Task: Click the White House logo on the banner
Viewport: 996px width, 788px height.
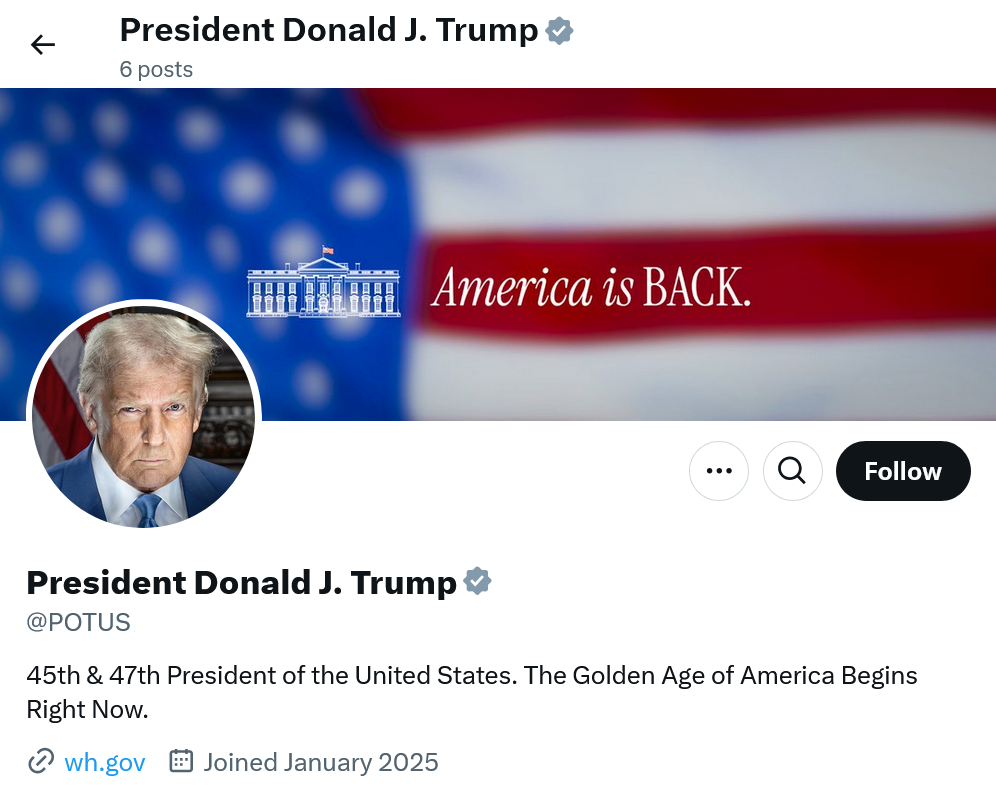Action: [x=323, y=284]
